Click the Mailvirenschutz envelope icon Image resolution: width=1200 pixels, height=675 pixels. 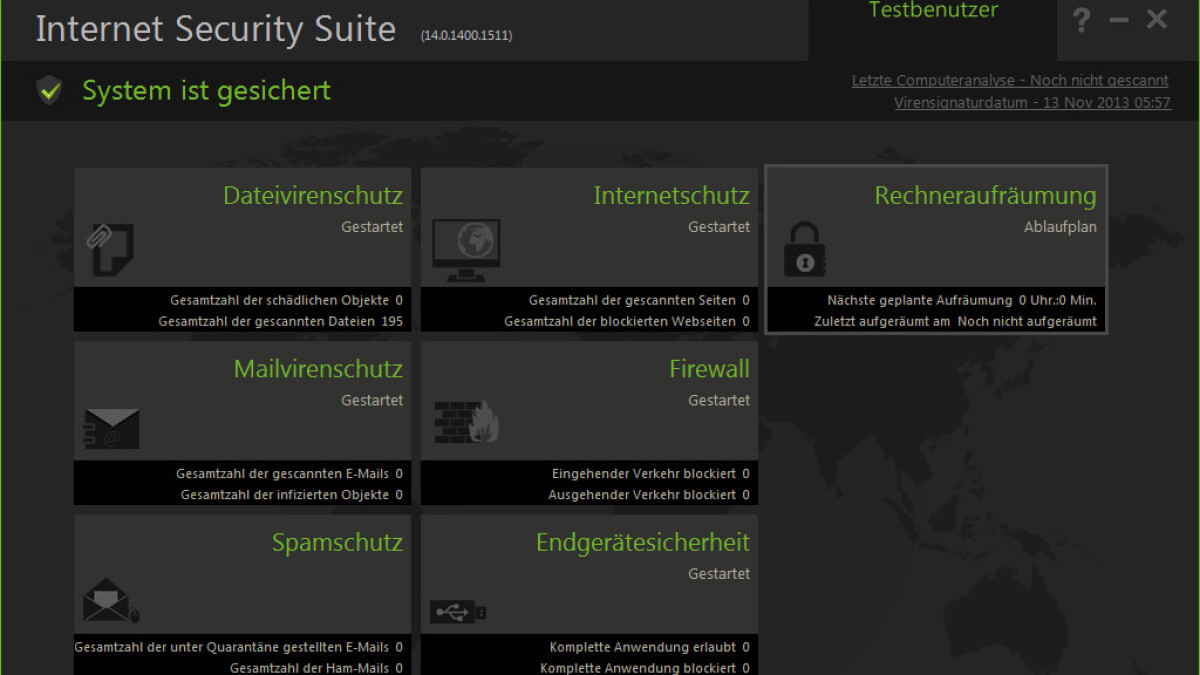coord(111,429)
